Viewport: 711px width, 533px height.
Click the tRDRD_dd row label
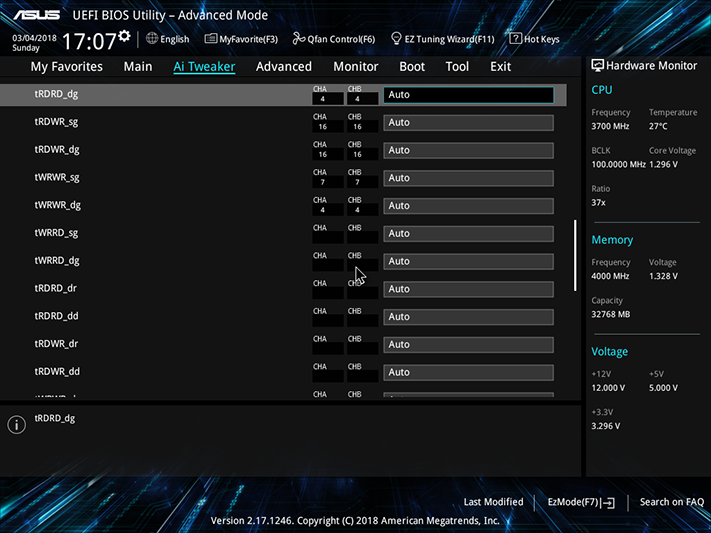[x=56, y=316]
